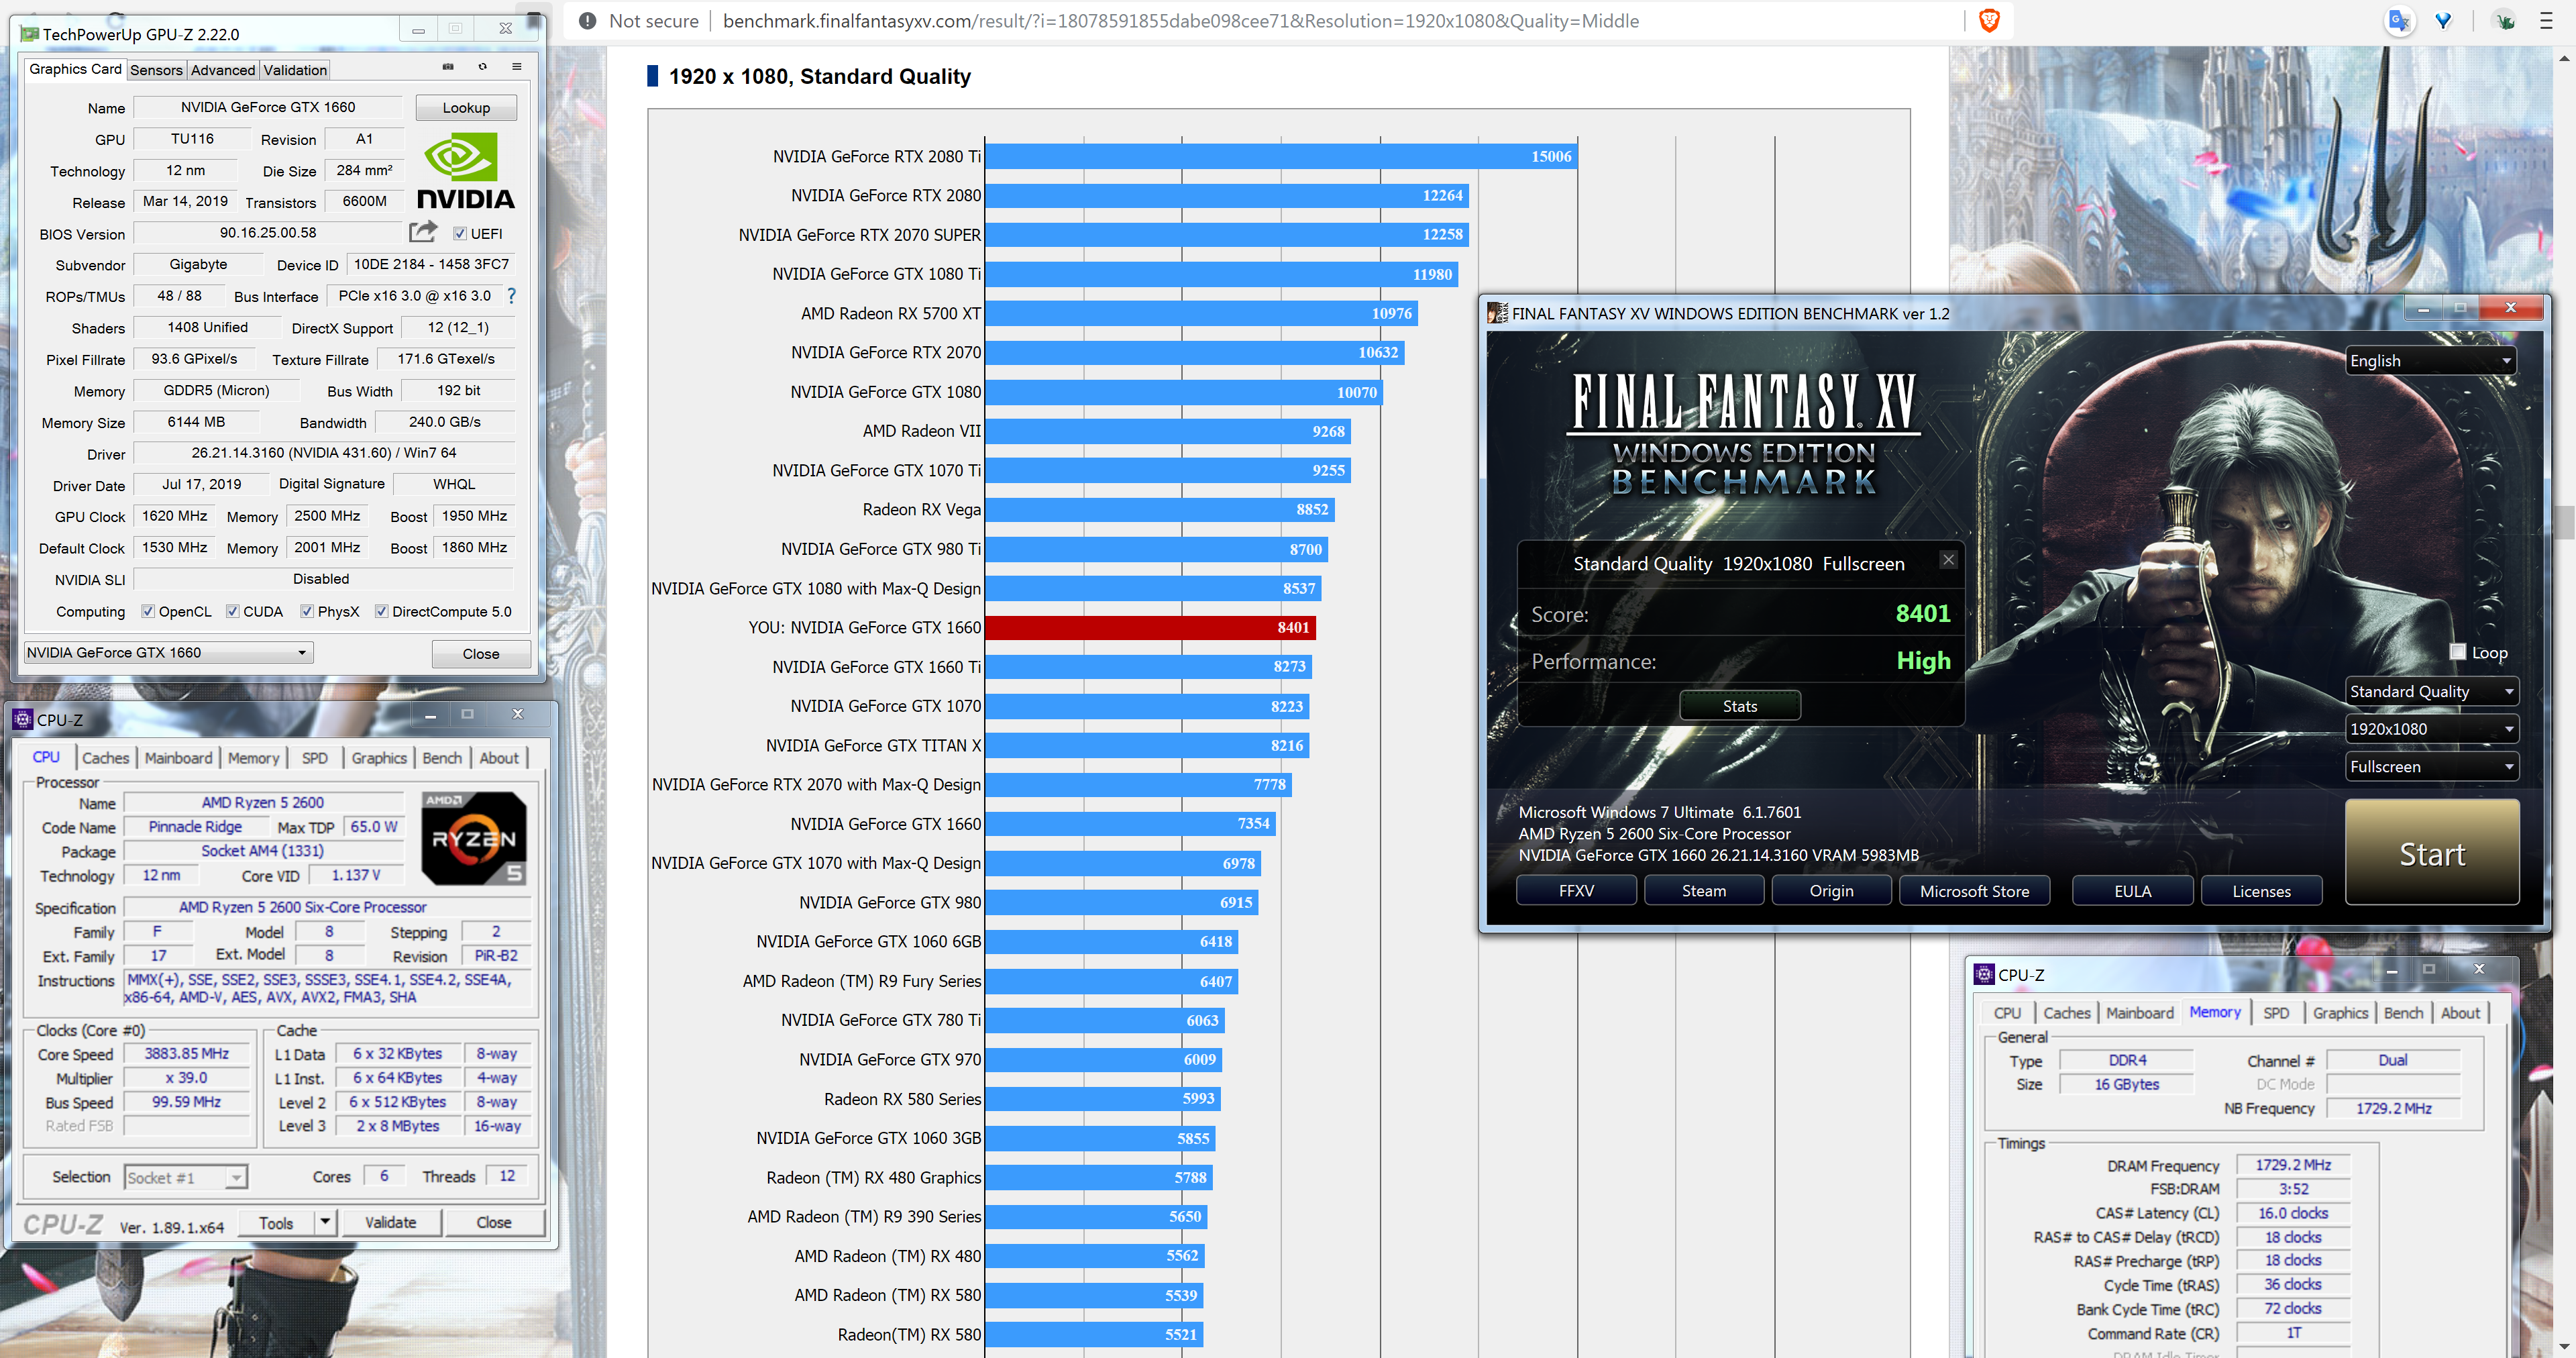Click the DRAM Frequency value 1729.2 MHz
This screenshot has width=2576, height=1358.
2292,1165
